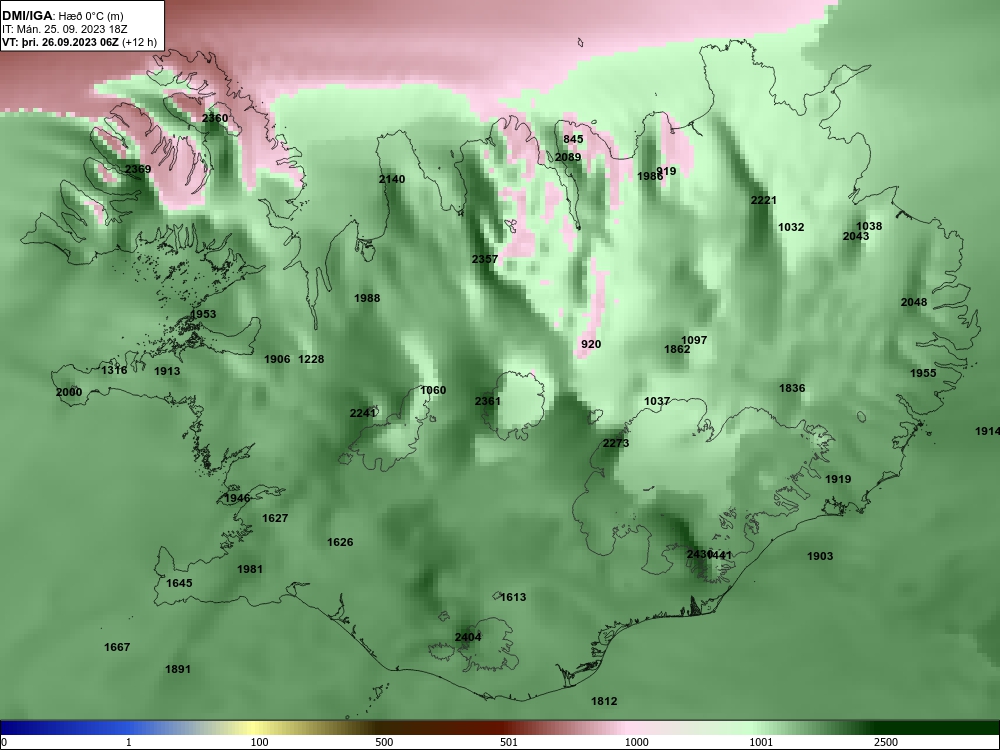
Task: Click the 1906 height value
Action: coord(277,359)
